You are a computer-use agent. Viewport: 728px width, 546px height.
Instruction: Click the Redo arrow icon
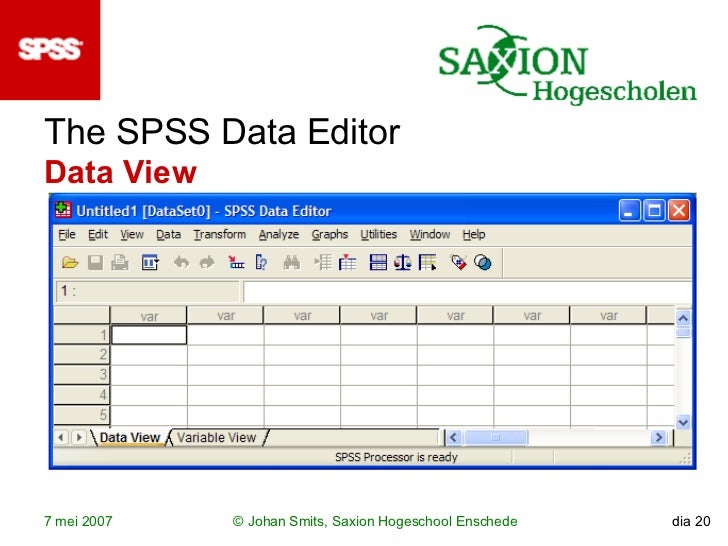click(x=207, y=263)
